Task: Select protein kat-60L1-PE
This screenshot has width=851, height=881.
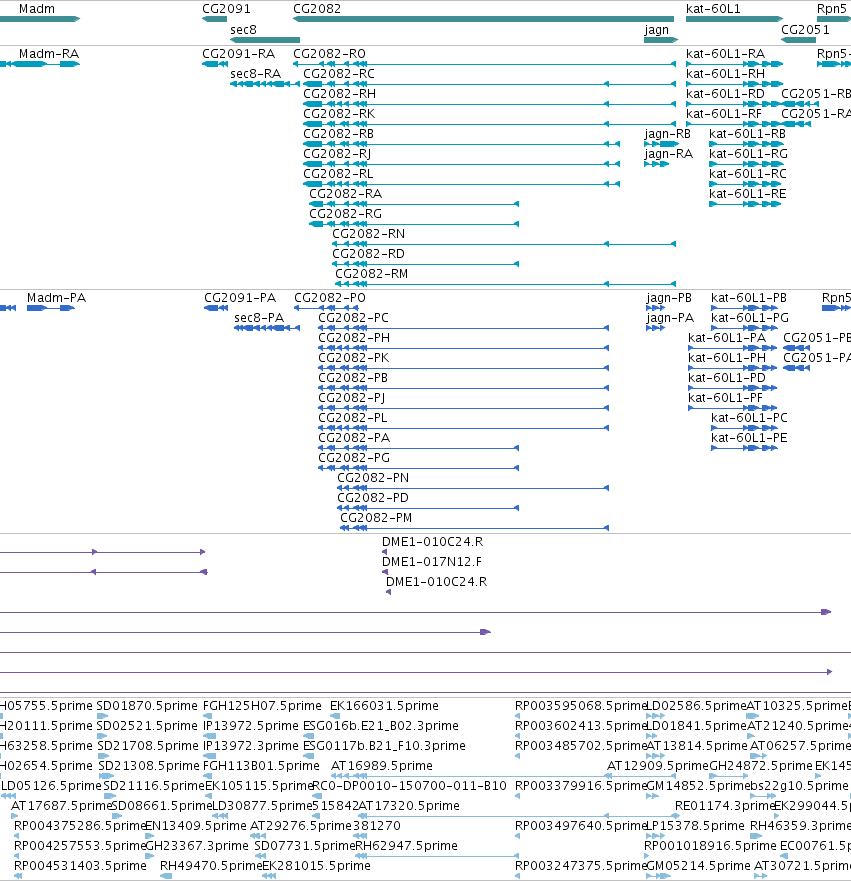Action: point(749,438)
